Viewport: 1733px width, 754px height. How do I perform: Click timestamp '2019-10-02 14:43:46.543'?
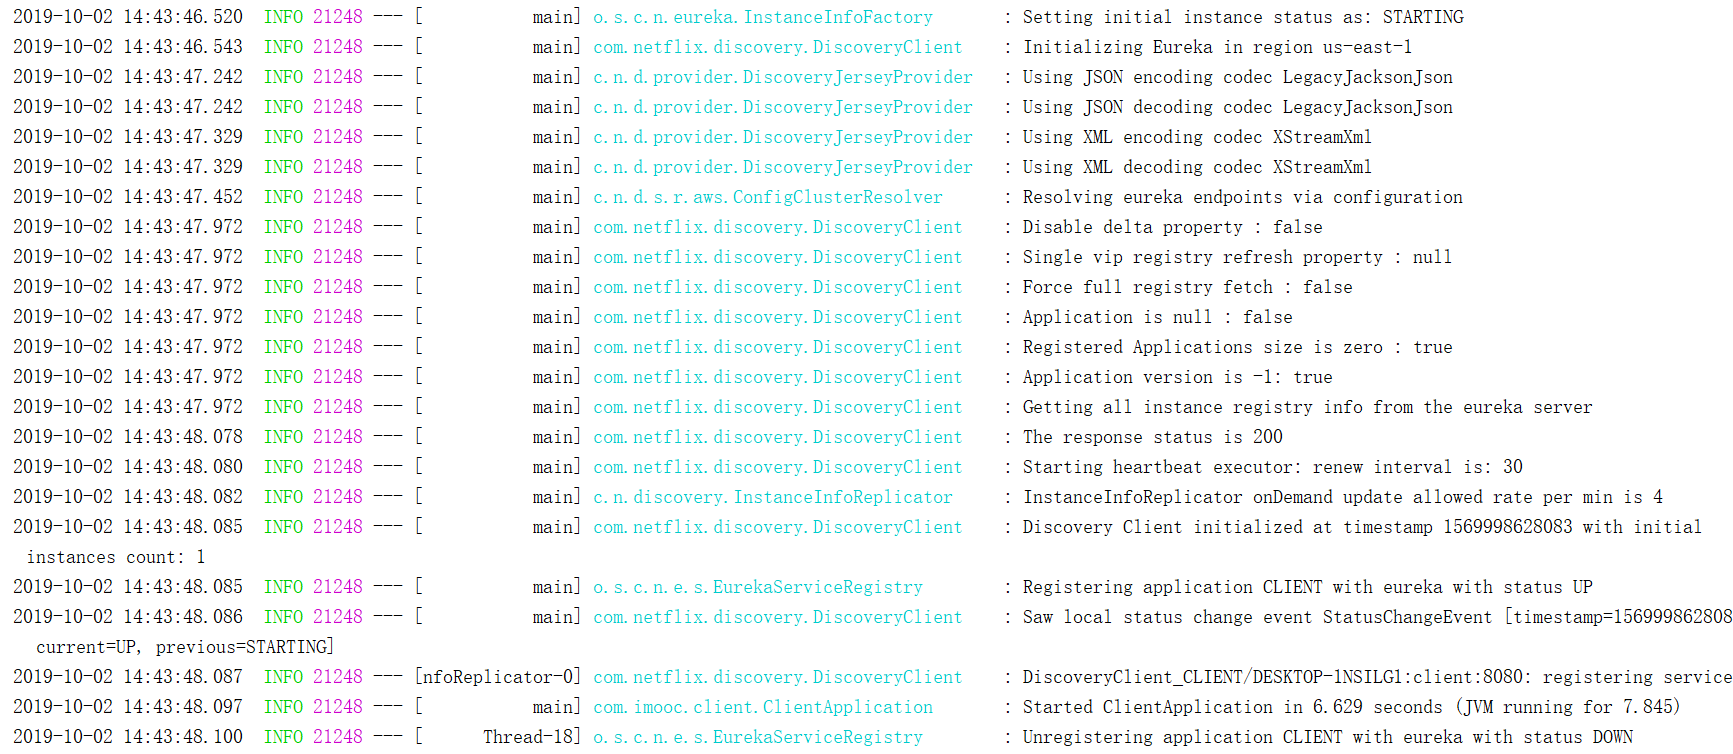coord(128,47)
